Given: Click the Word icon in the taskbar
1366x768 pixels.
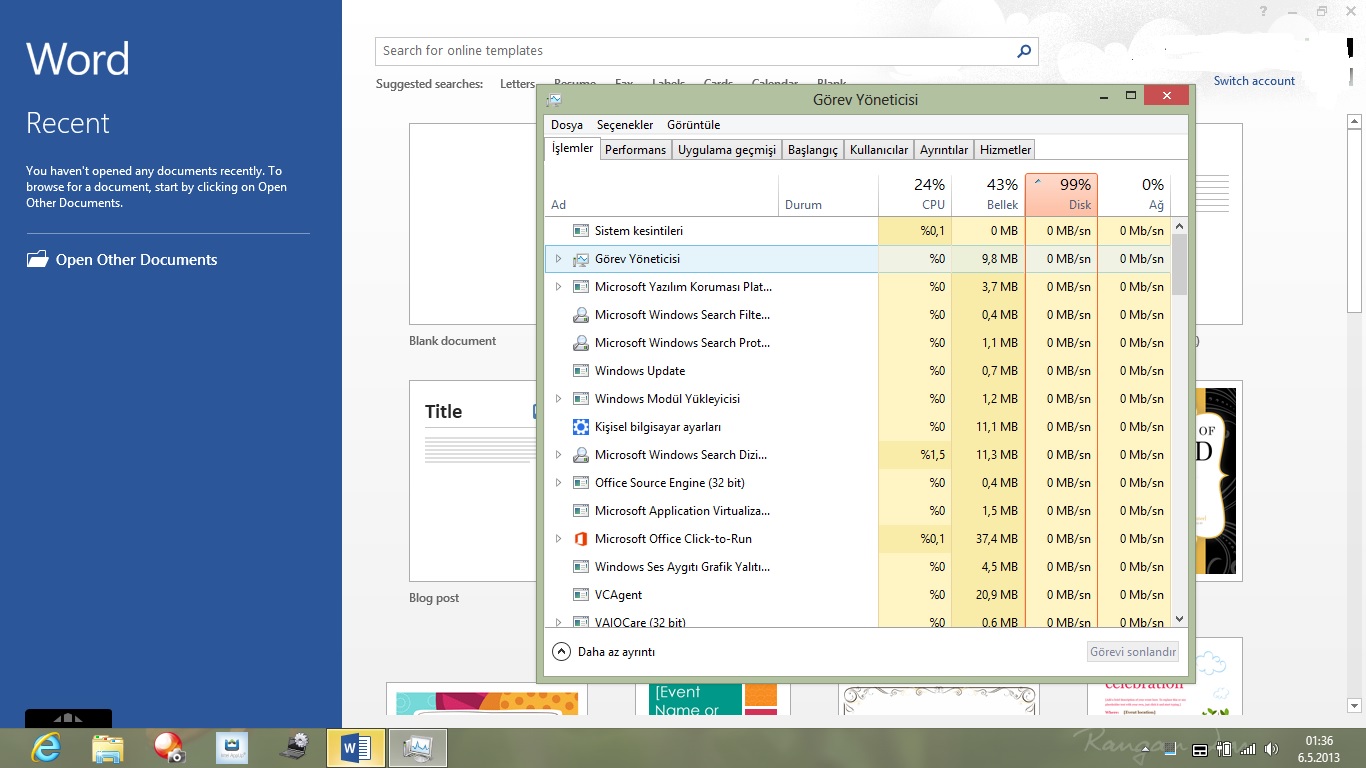Looking at the screenshot, I should tap(356, 748).
